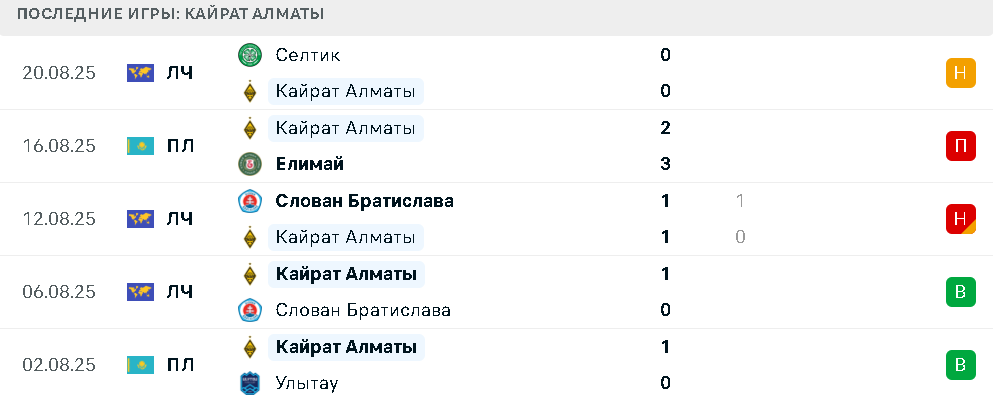
Task: Click orange draw badge for Celtic match
Action: pyautogui.click(x=961, y=73)
